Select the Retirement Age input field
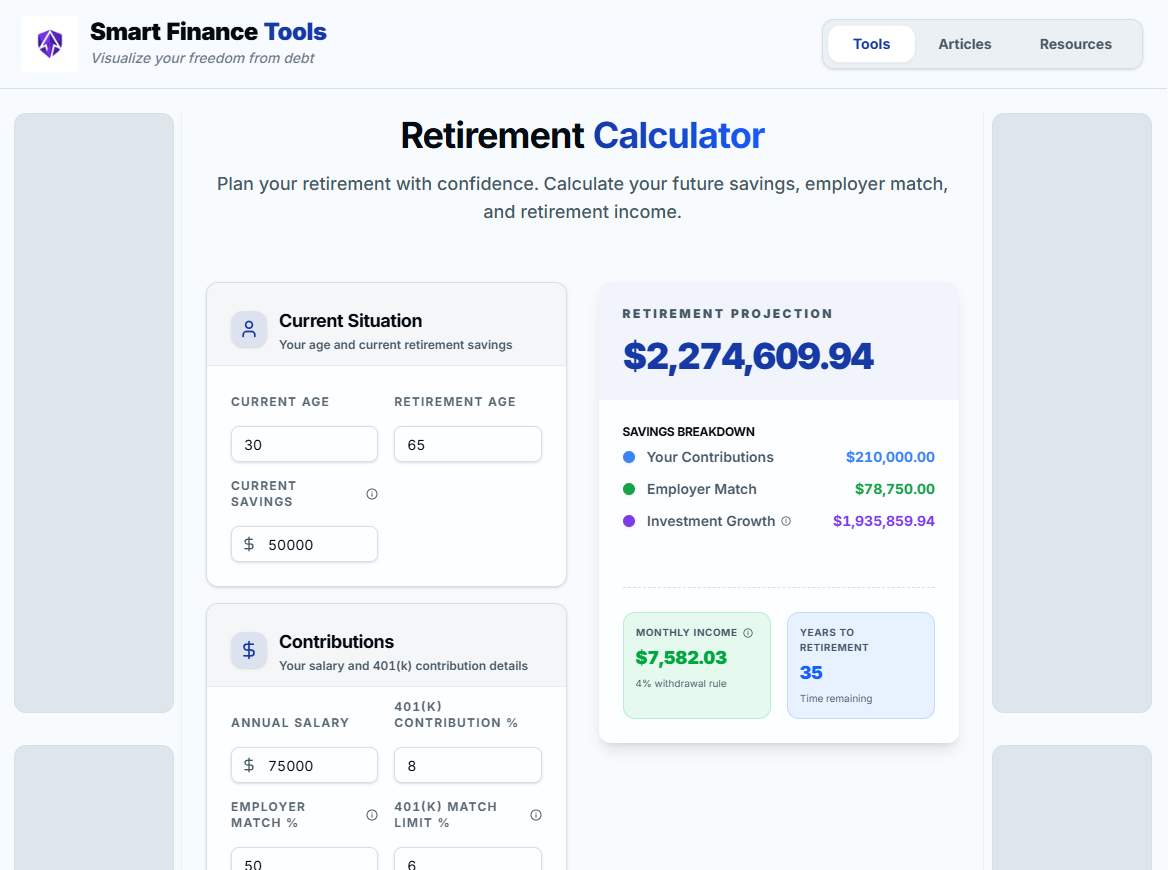This screenshot has height=870, width=1168. coord(468,444)
